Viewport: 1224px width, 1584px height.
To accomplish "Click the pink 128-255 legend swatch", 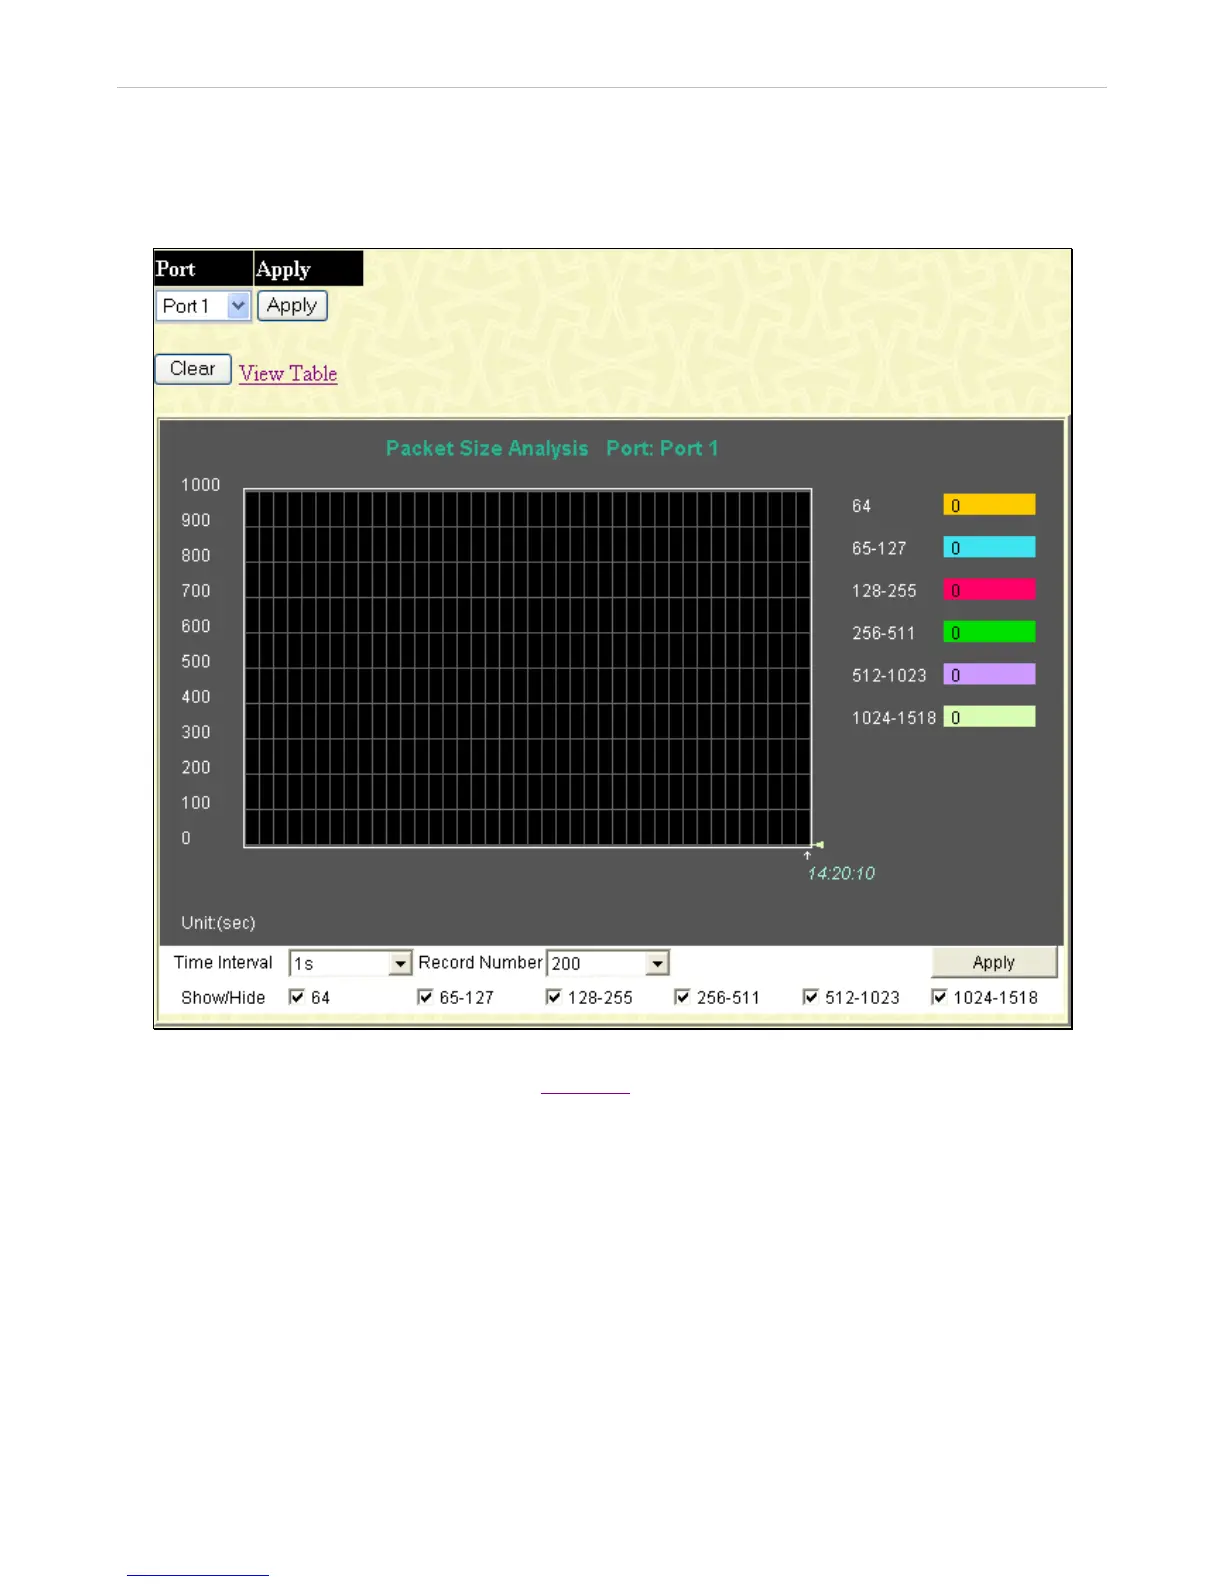I will click(x=989, y=590).
